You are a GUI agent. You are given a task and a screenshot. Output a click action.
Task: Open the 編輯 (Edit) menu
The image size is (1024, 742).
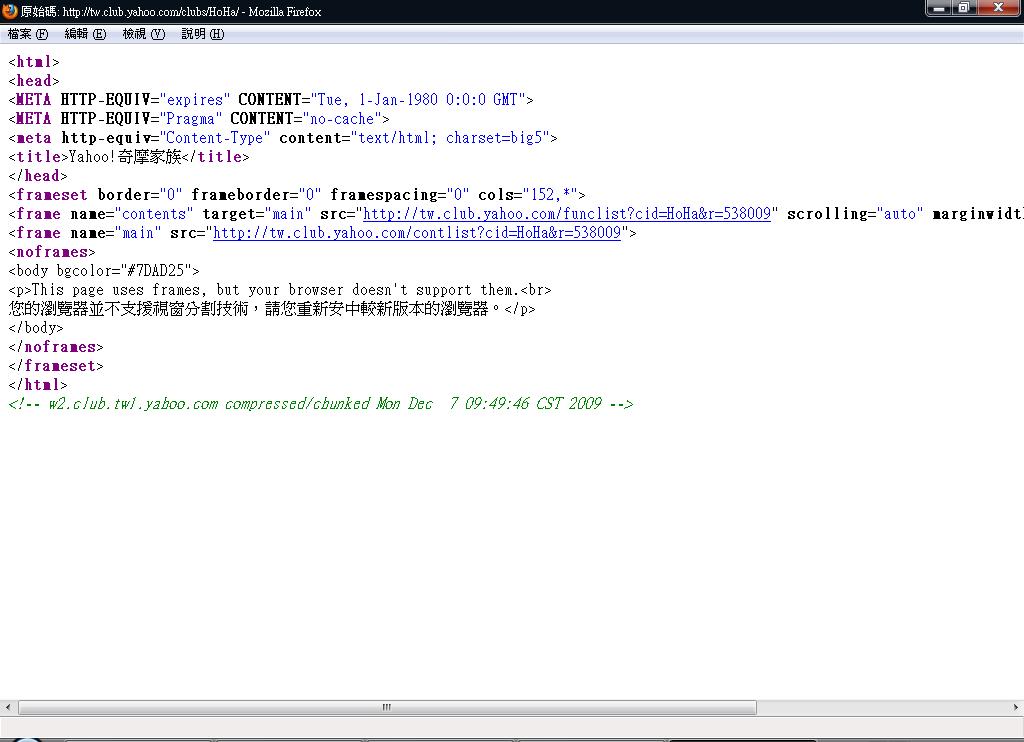[x=85, y=34]
